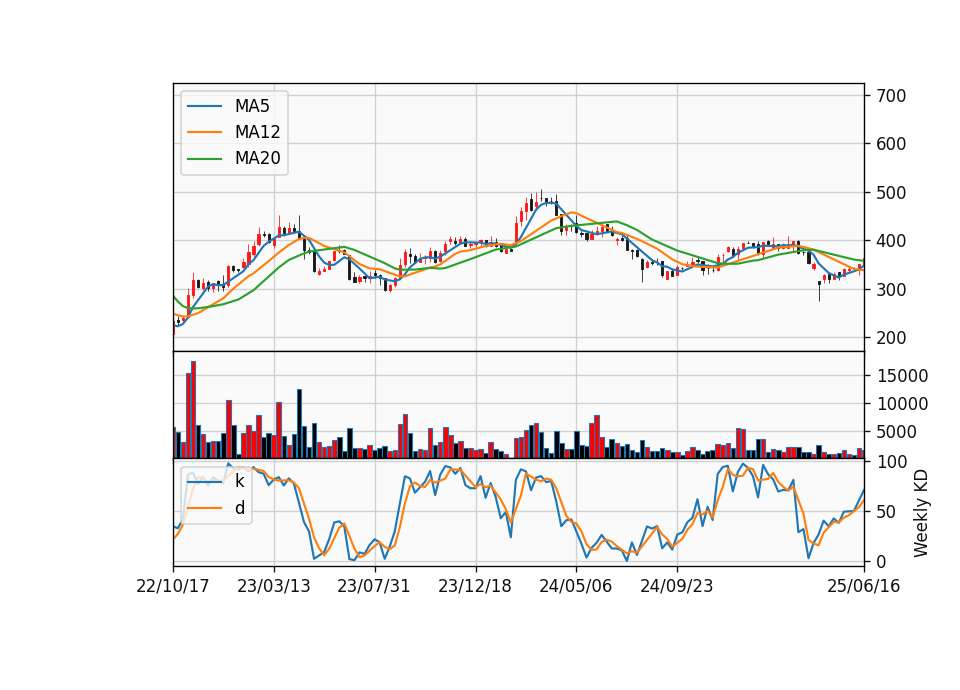960x690 pixels.
Task: Click the green MA20 legend line sample
Action: 204,159
